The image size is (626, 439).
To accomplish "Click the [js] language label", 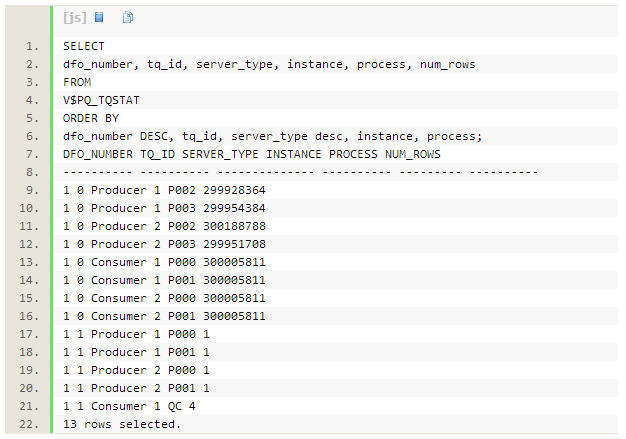I will (x=74, y=18).
